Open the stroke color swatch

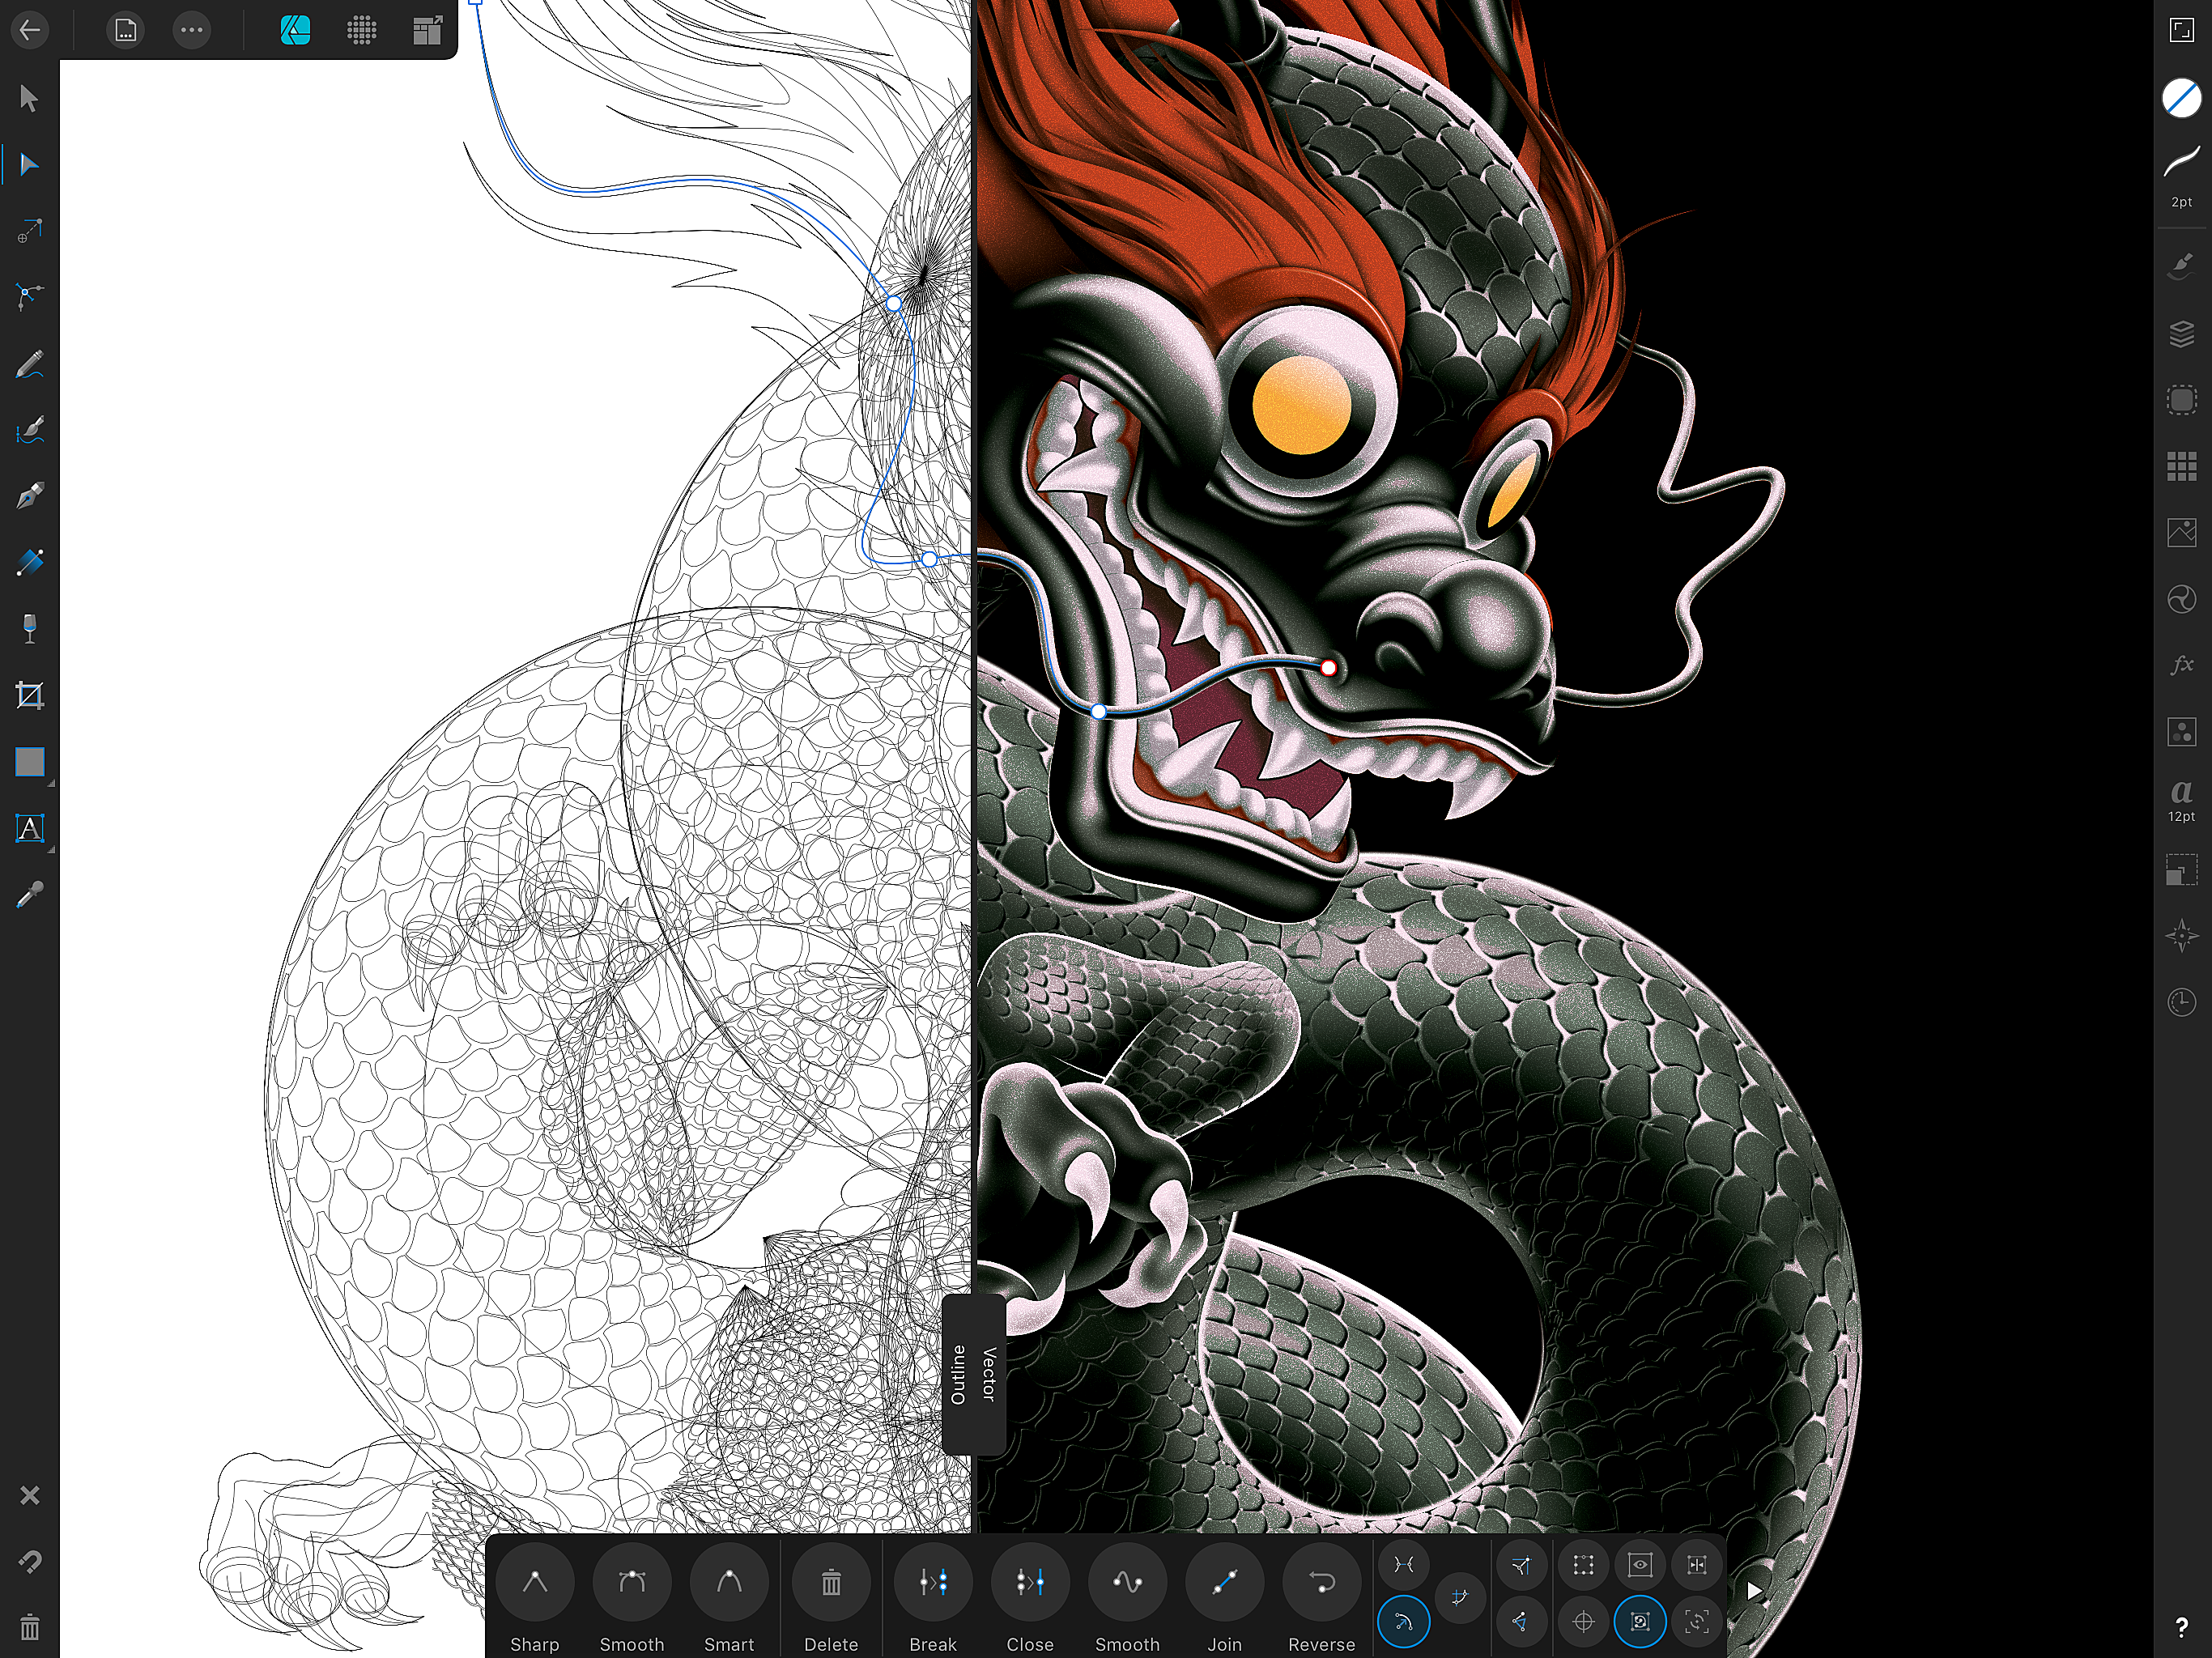[2181, 98]
